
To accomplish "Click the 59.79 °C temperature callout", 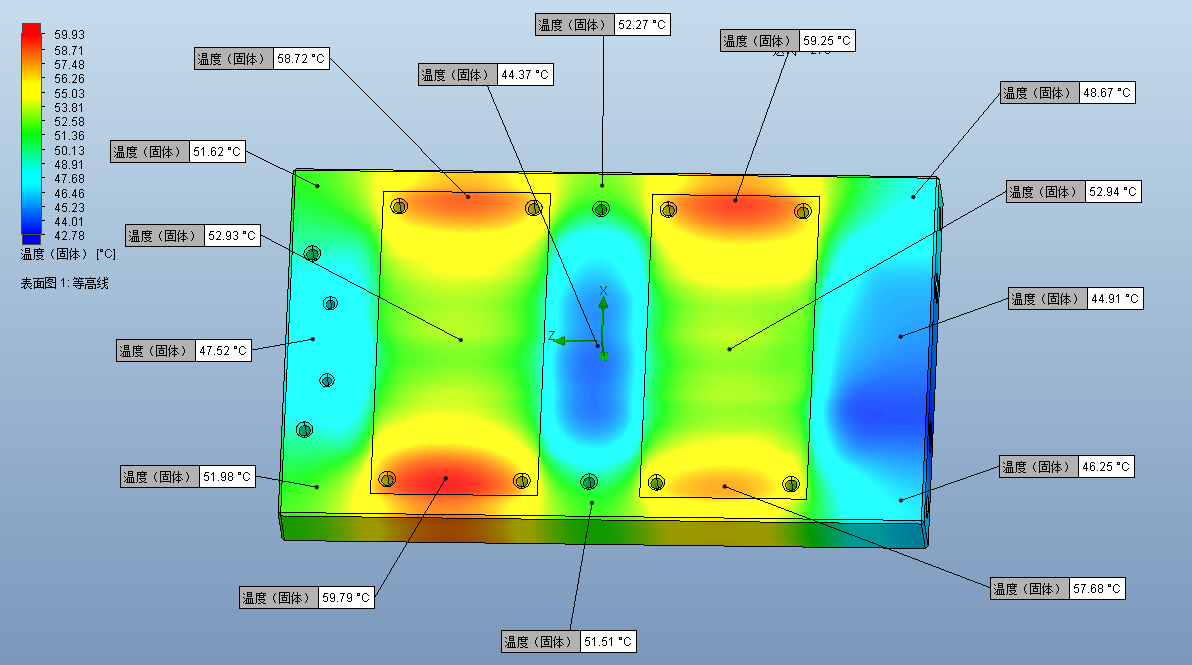I will (x=307, y=598).
